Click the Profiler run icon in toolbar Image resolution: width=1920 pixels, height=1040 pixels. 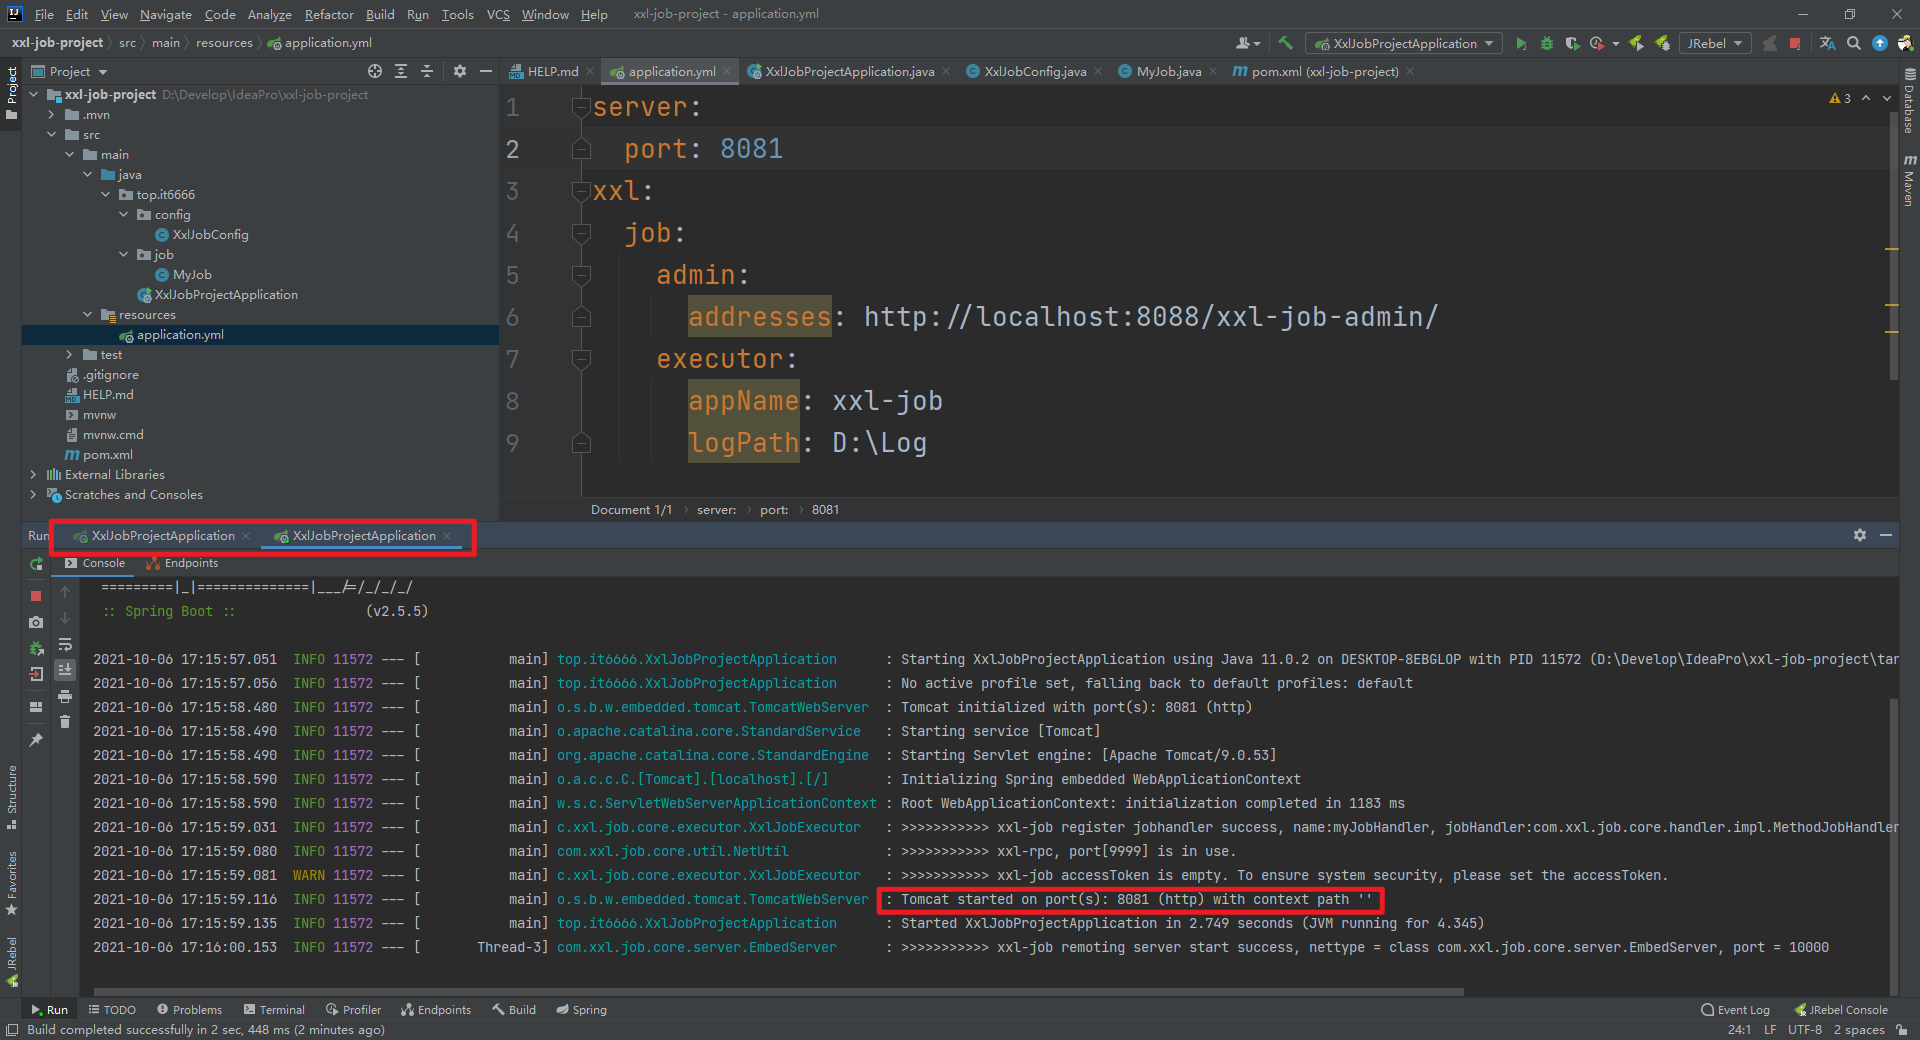tap(1597, 43)
